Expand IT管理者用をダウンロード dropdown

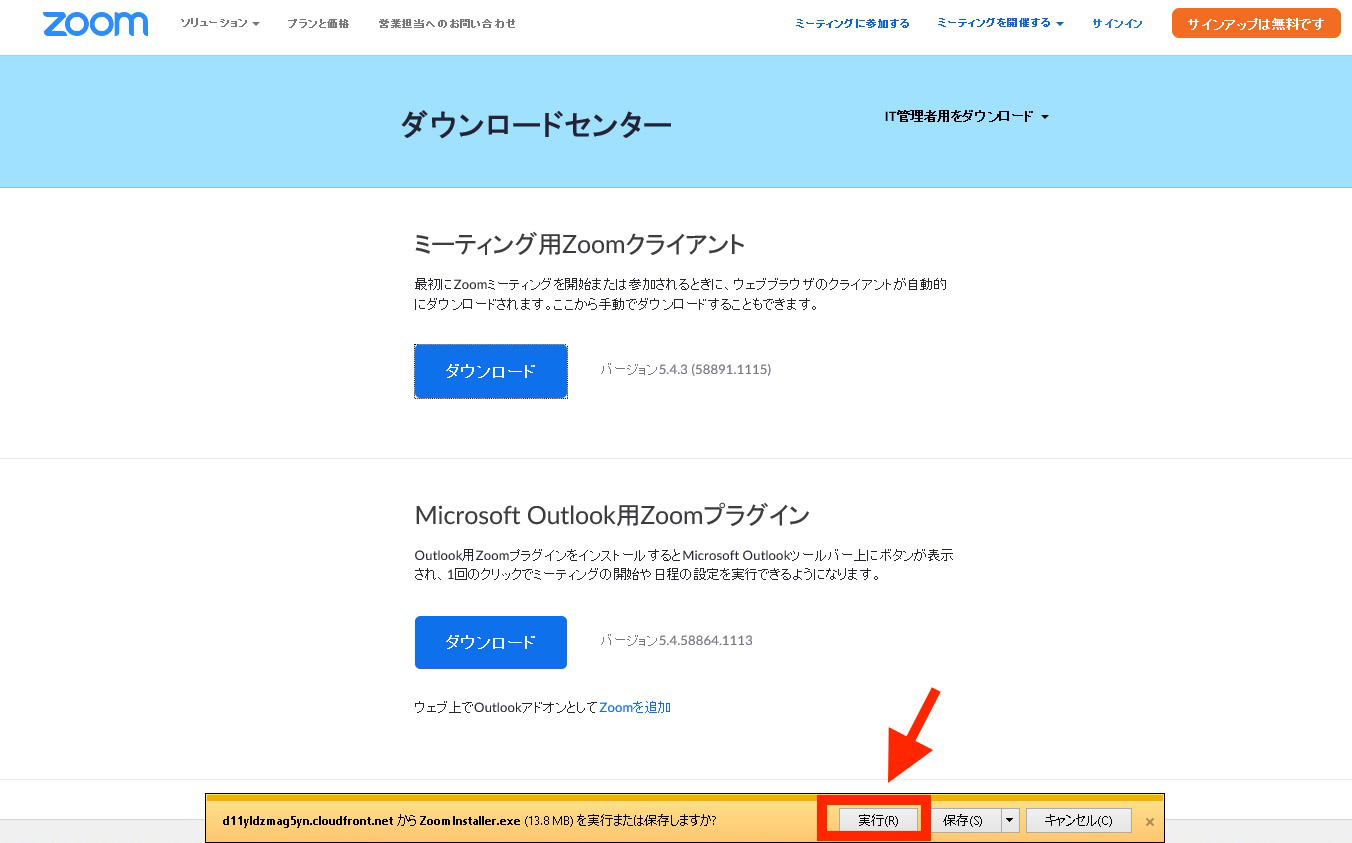[967, 117]
